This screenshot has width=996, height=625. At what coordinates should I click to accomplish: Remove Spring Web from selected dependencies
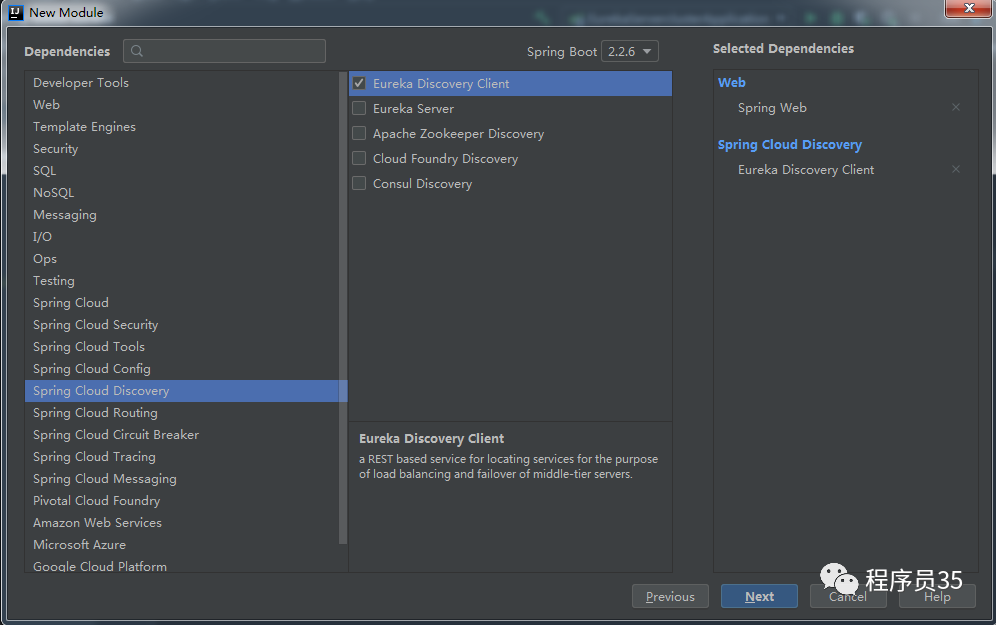955,107
